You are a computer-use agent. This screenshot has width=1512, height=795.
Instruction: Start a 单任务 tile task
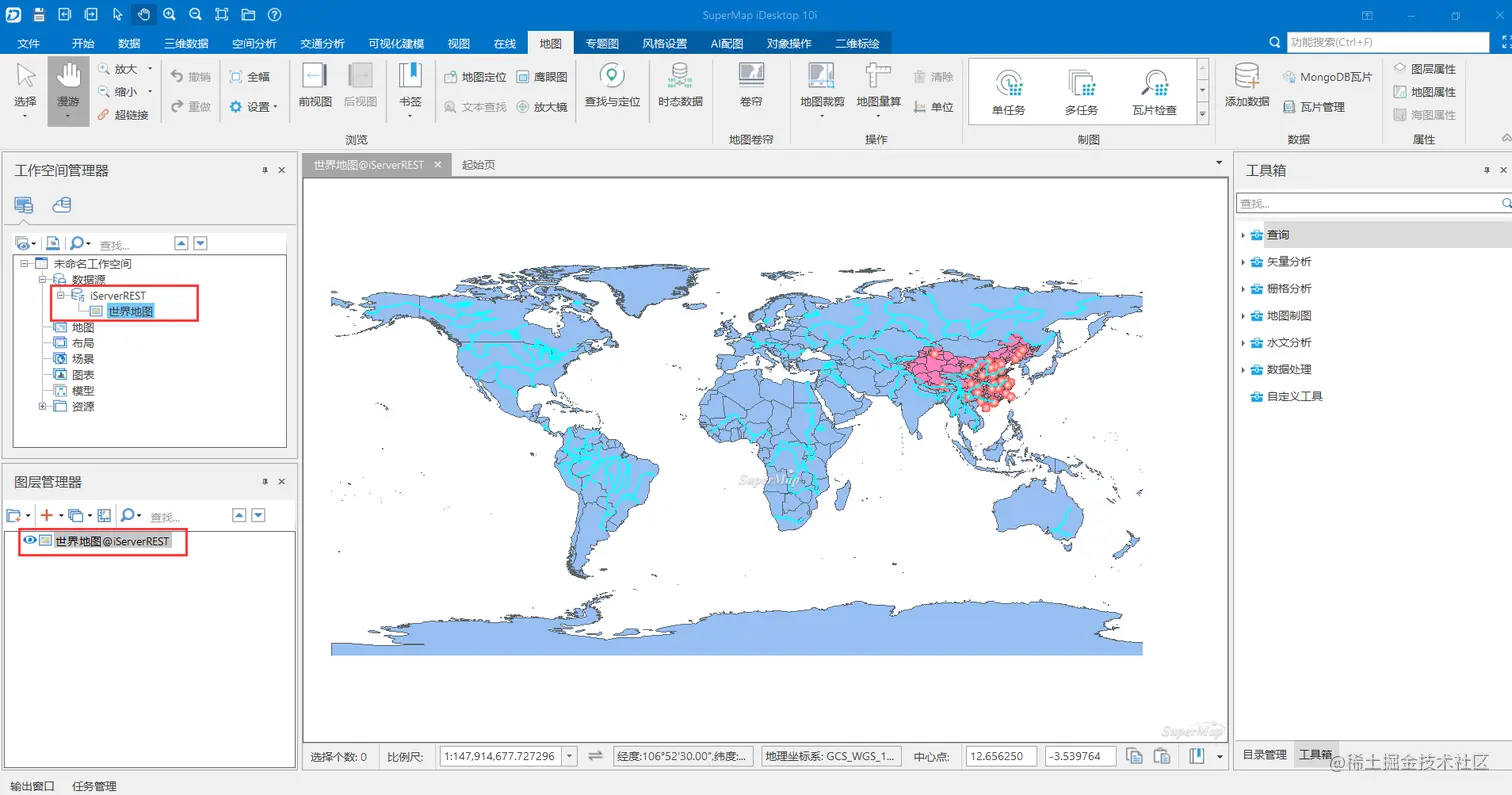[1008, 92]
